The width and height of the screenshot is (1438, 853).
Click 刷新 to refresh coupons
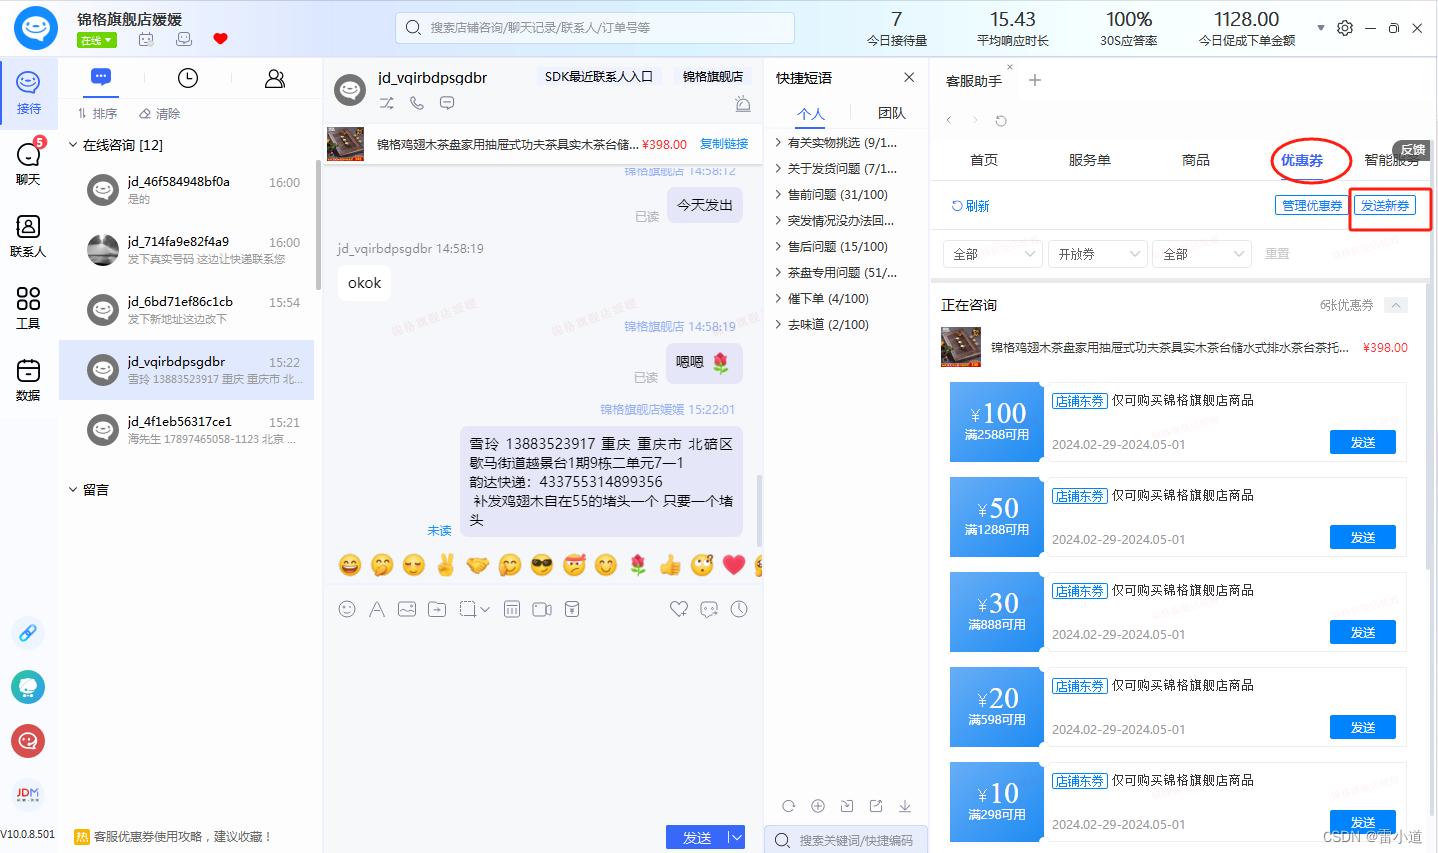pyautogui.click(x=970, y=206)
